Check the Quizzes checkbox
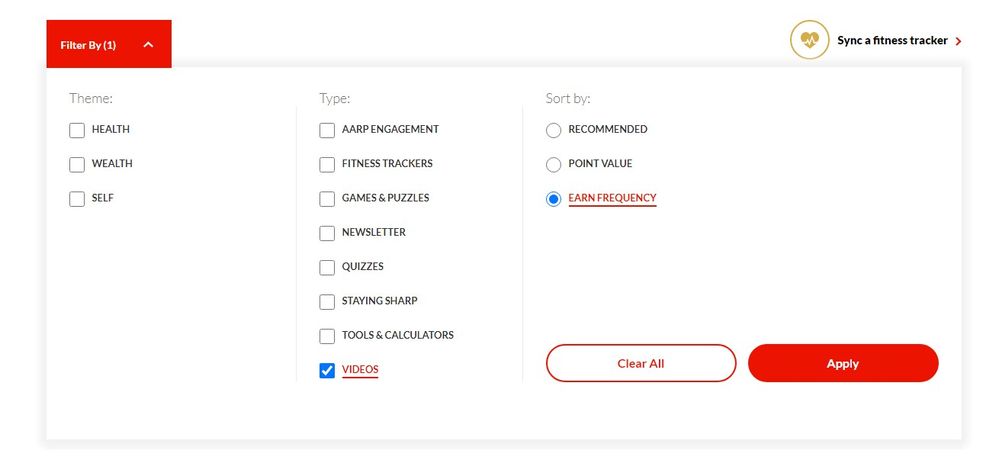This screenshot has height=457, width=999. click(327, 268)
